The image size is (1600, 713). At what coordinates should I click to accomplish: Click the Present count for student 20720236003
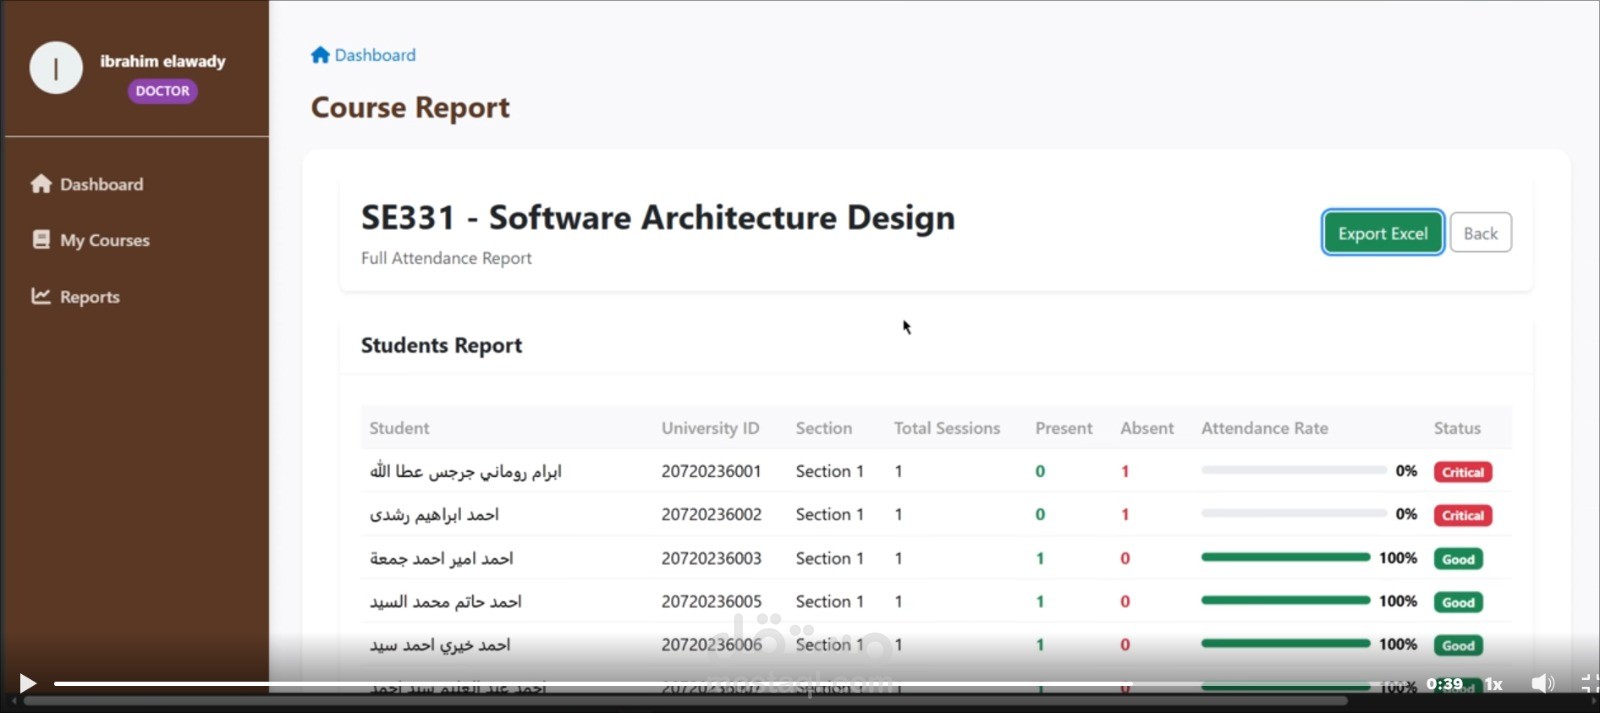click(x=1040, y=558)
